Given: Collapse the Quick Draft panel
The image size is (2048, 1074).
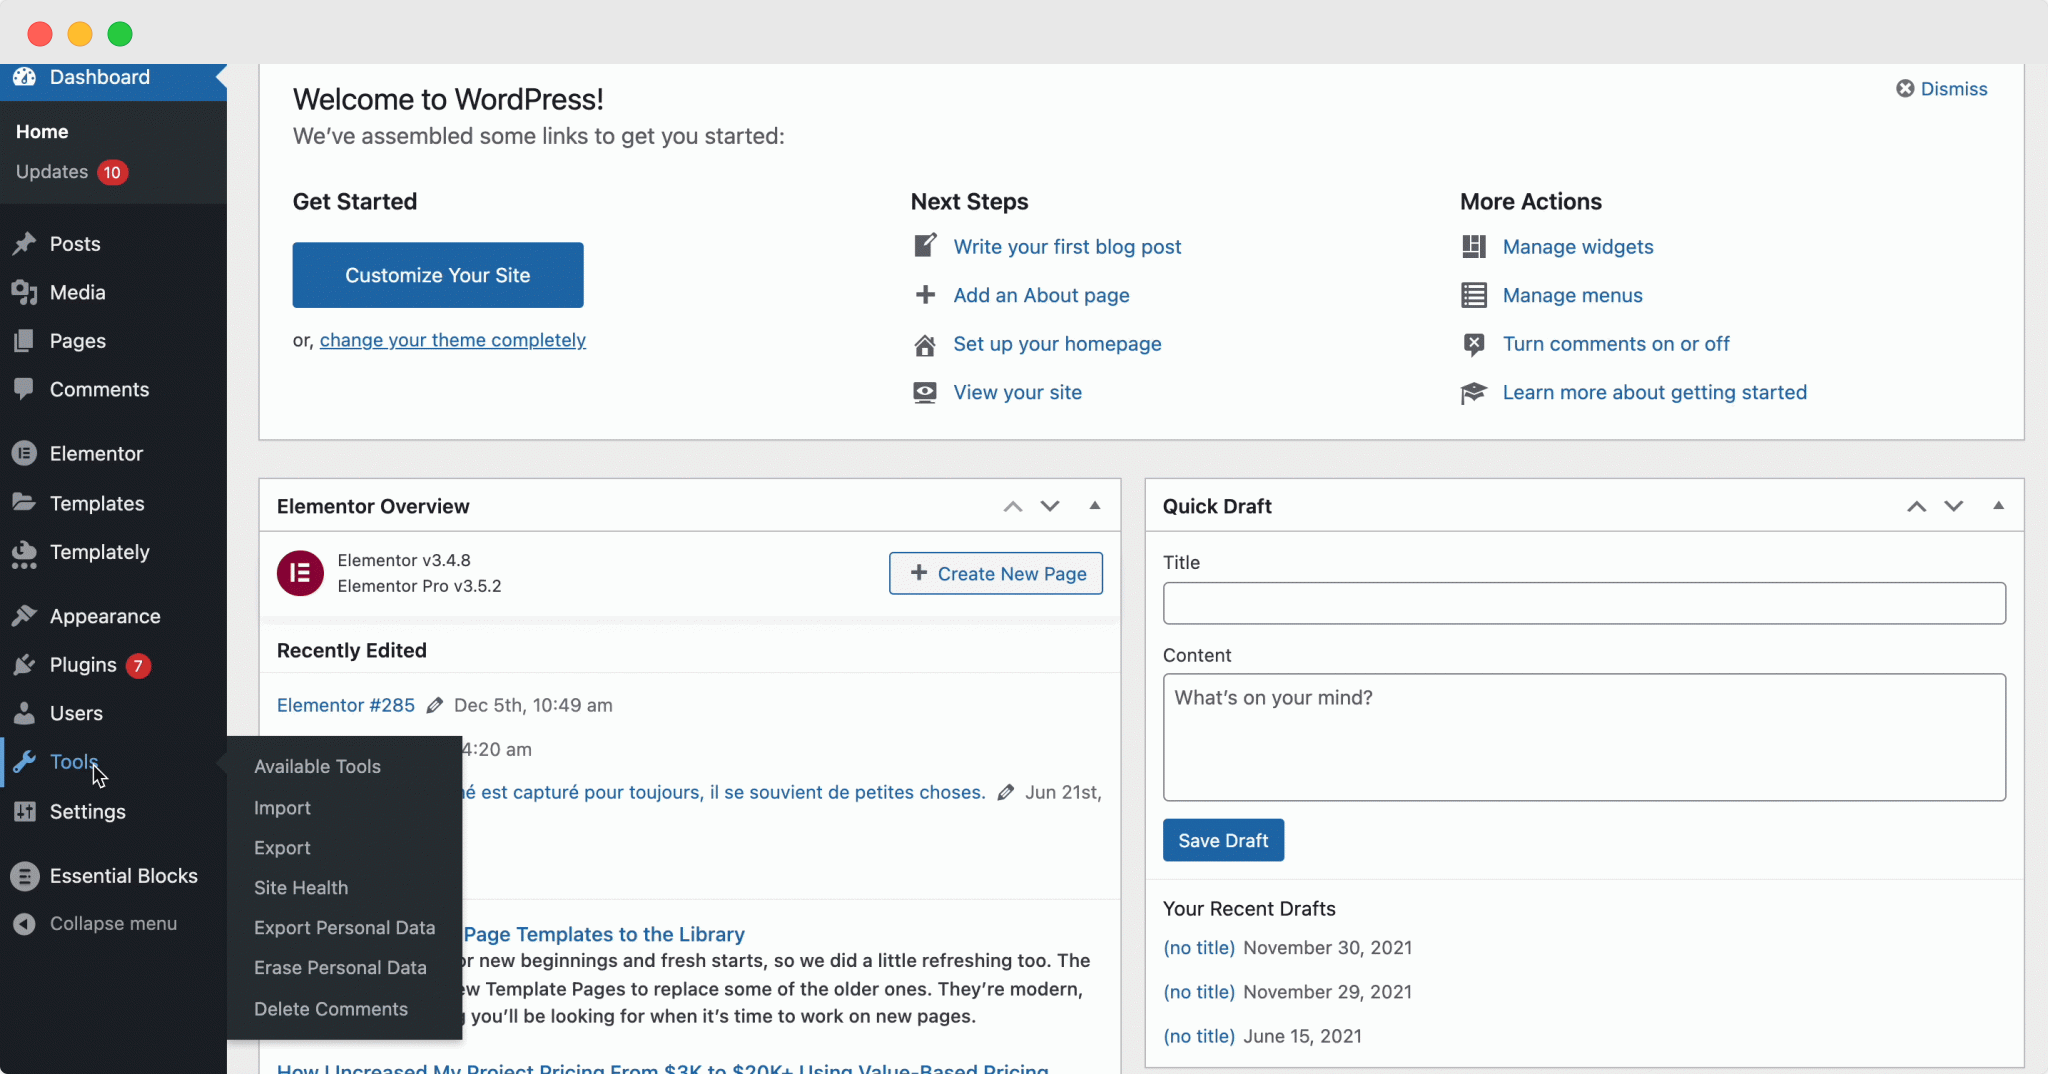Looking at the screenshot, I should coord(1998,506).
